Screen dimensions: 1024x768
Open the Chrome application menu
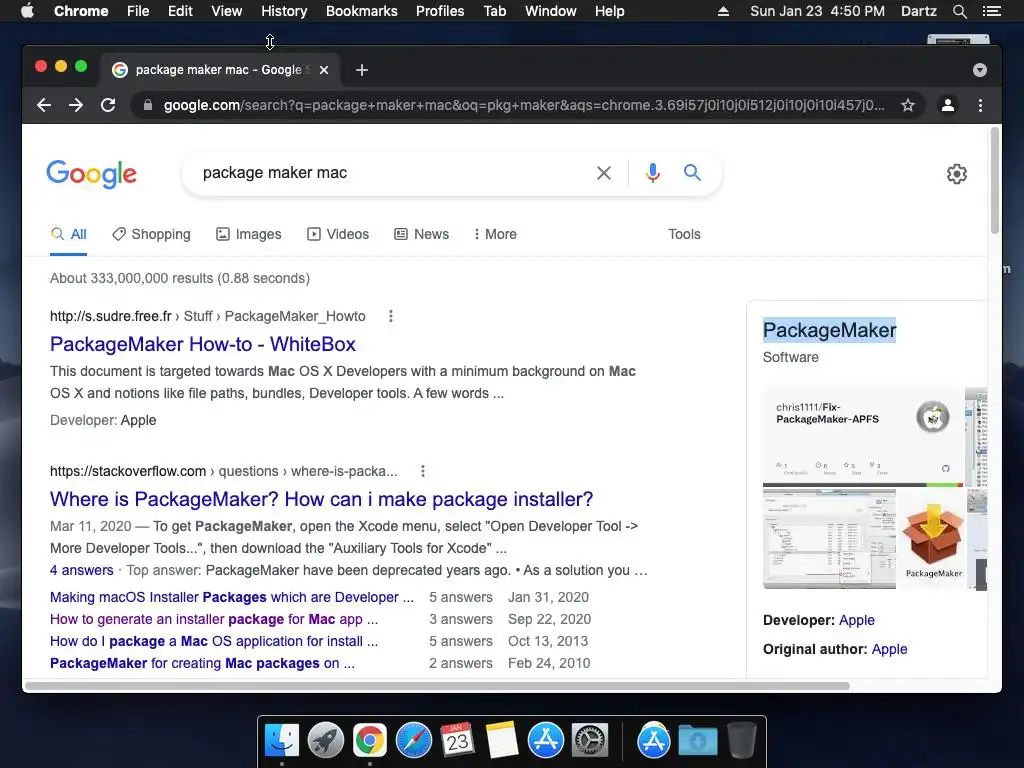[81, 11]
